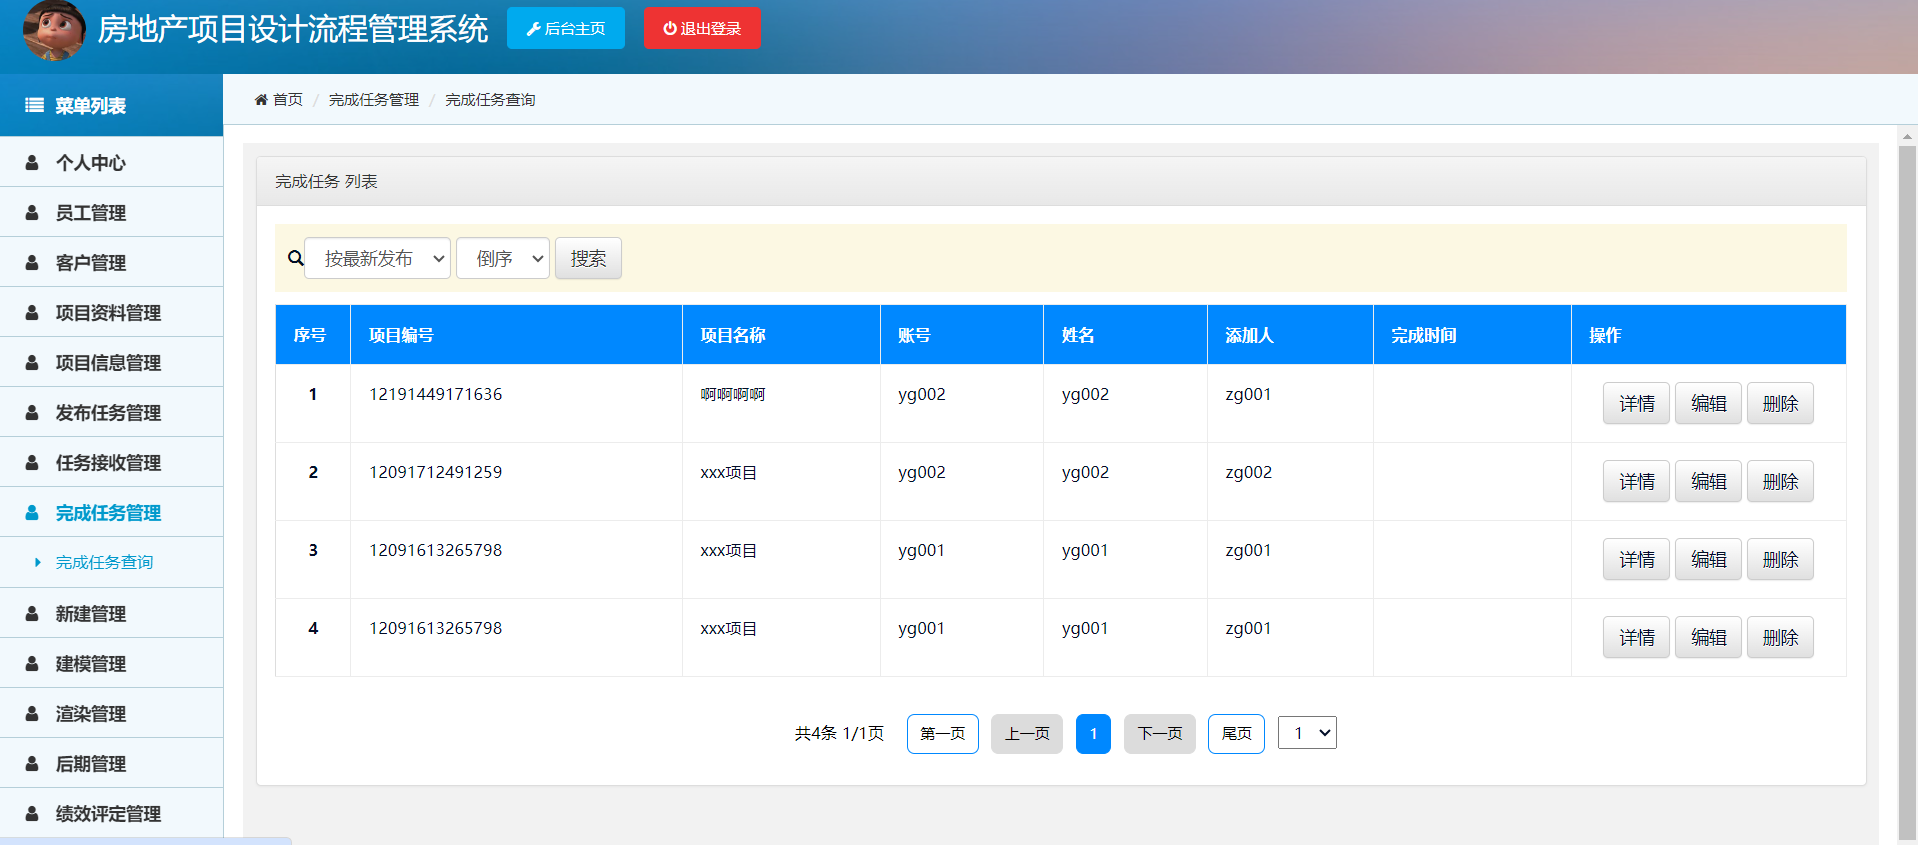Expand the 项目信息管理 menu
The height and width of the screenshot is (845, 1918).
(111, 362)
